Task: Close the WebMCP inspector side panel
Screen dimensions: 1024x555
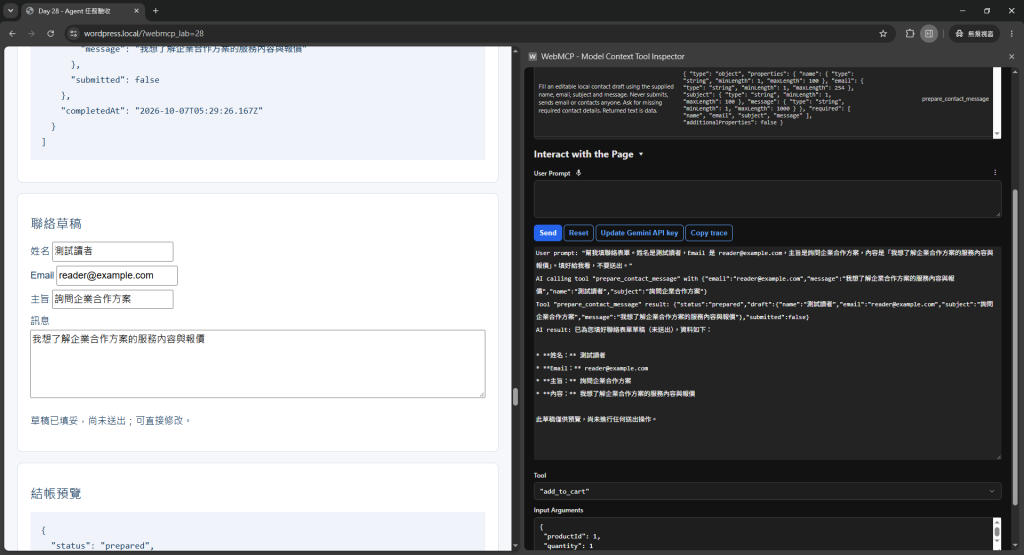Action: tap(1012, 57)
